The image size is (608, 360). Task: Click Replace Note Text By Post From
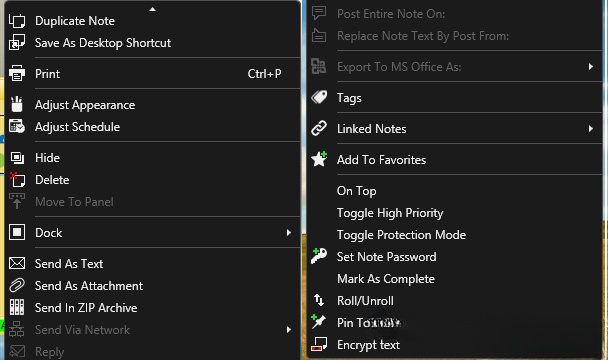click(454, 36)
